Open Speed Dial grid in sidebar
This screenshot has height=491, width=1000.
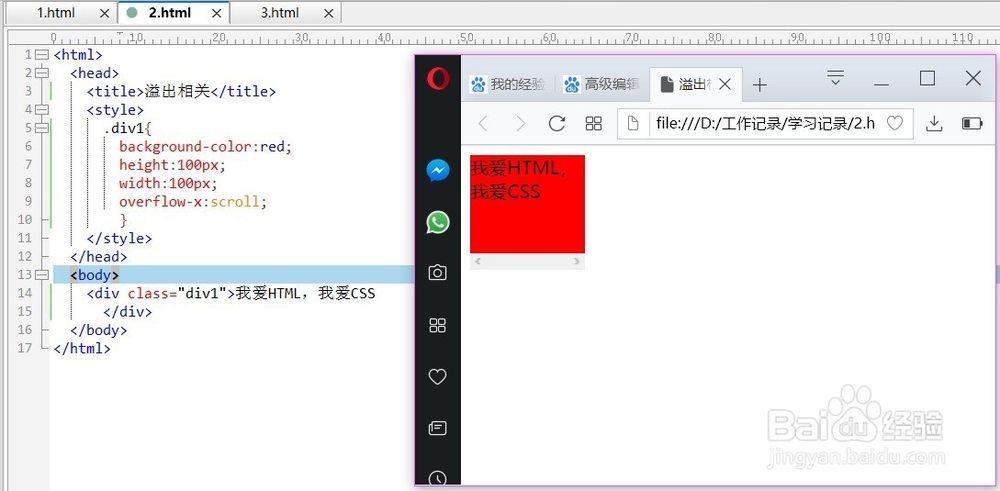tap(438, 325)
